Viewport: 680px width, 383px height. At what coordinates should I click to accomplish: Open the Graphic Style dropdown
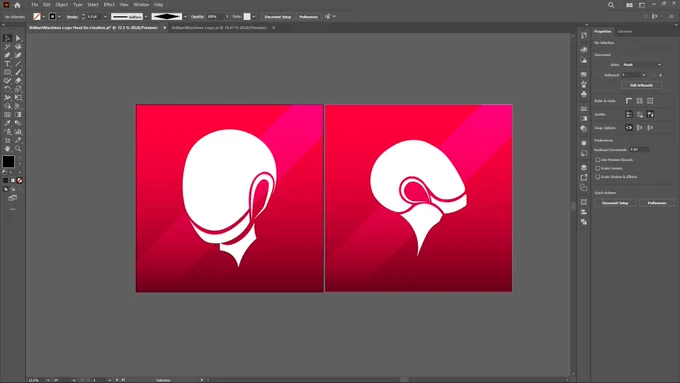coord(254,16)
